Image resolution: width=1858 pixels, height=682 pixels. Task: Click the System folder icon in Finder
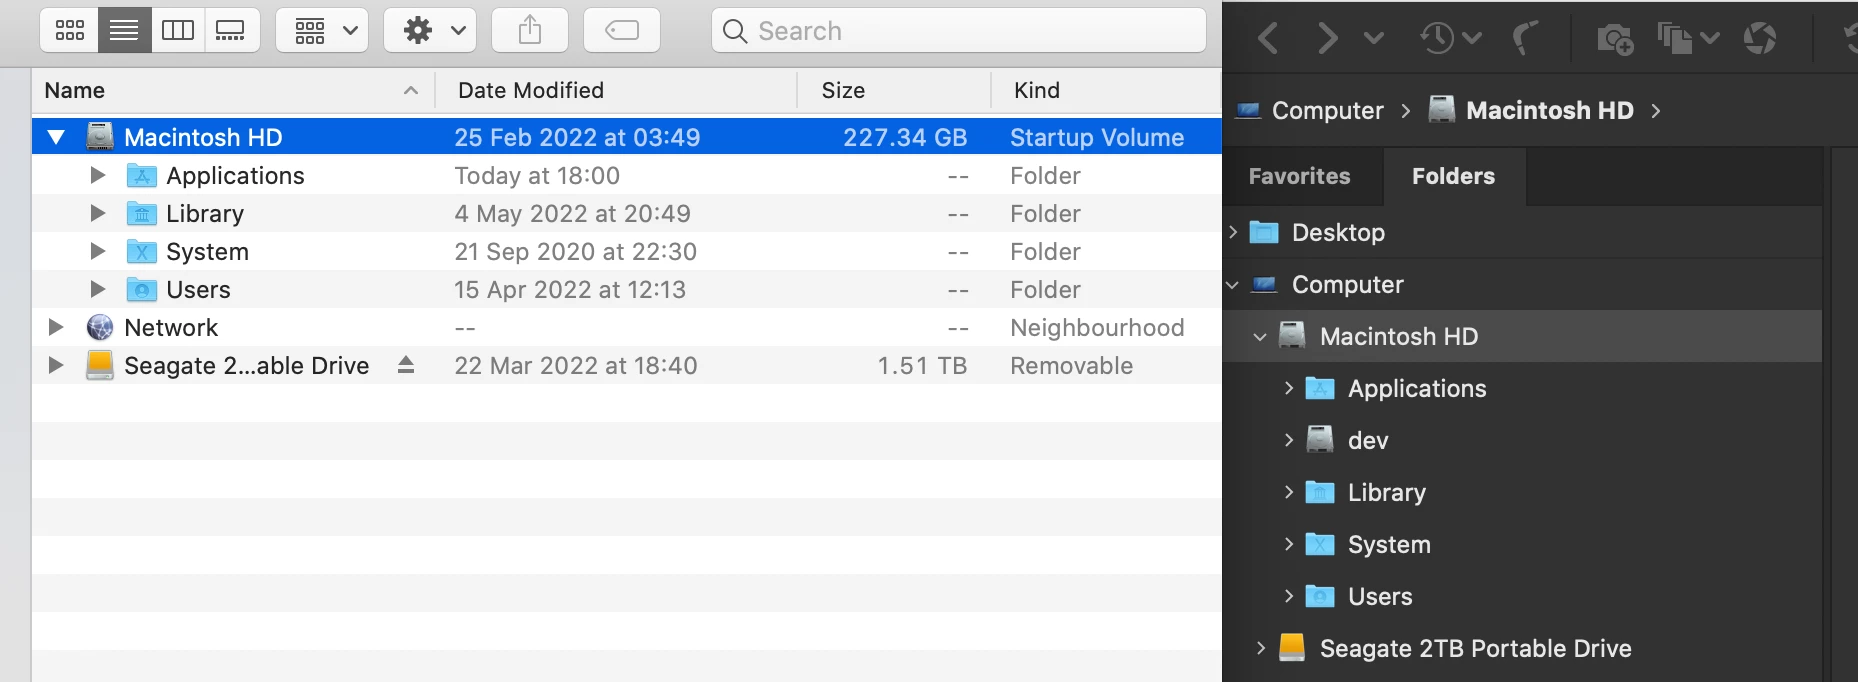click(142, 252)
